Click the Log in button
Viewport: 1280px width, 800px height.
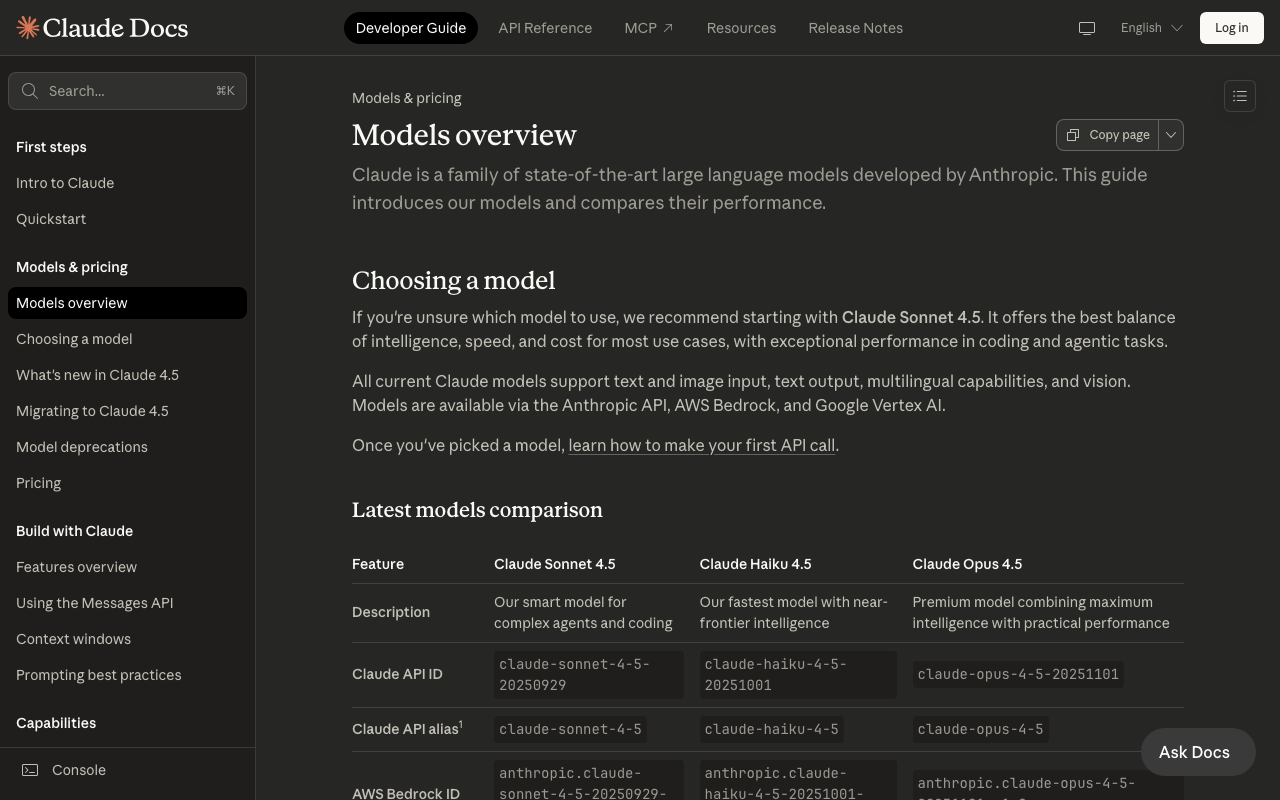pos(1232,28)
